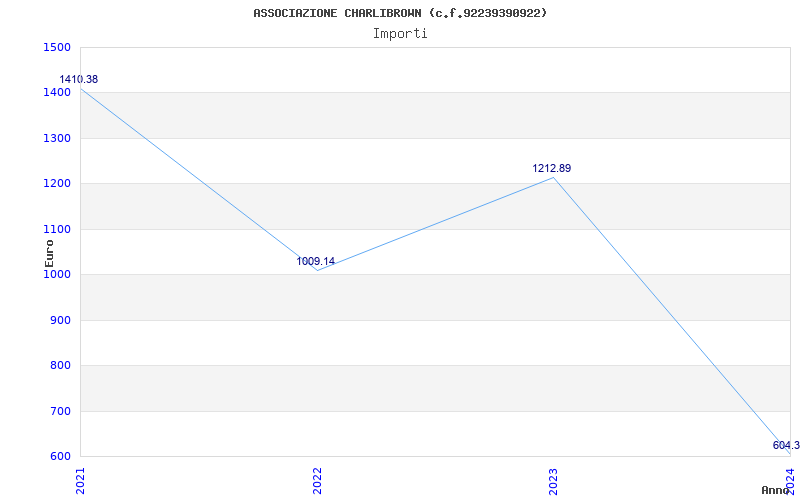Screen dimensions: 800x500
Task: Click x-axis year 2023
Action: [x=554, y=481]
